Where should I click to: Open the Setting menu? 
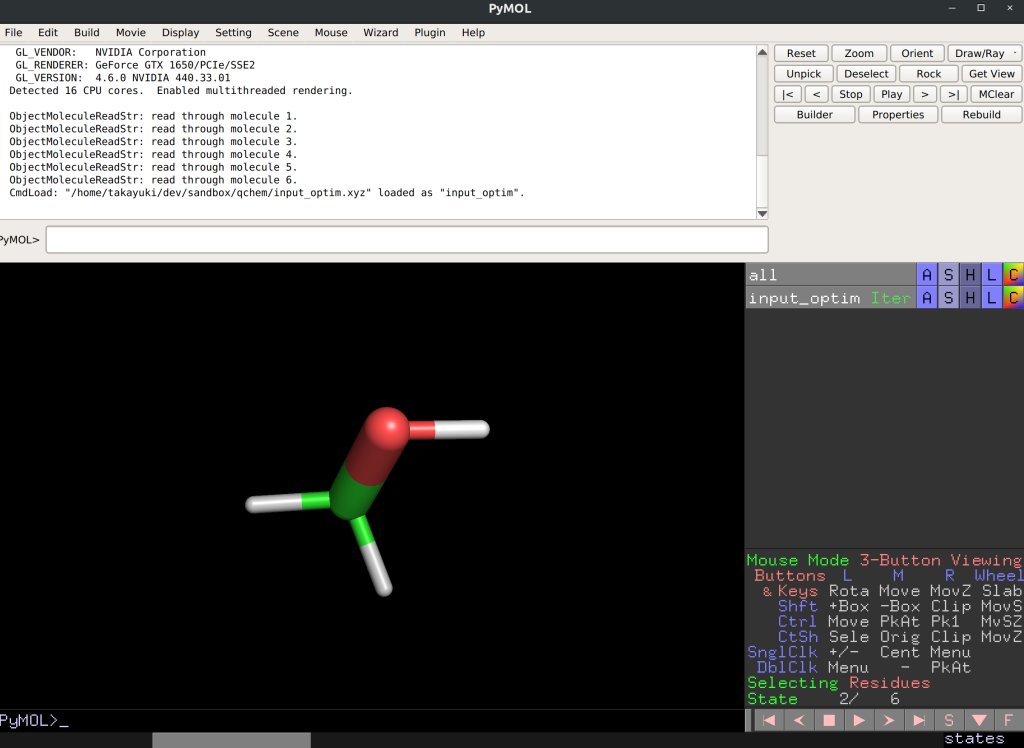[x=233, y=33]
